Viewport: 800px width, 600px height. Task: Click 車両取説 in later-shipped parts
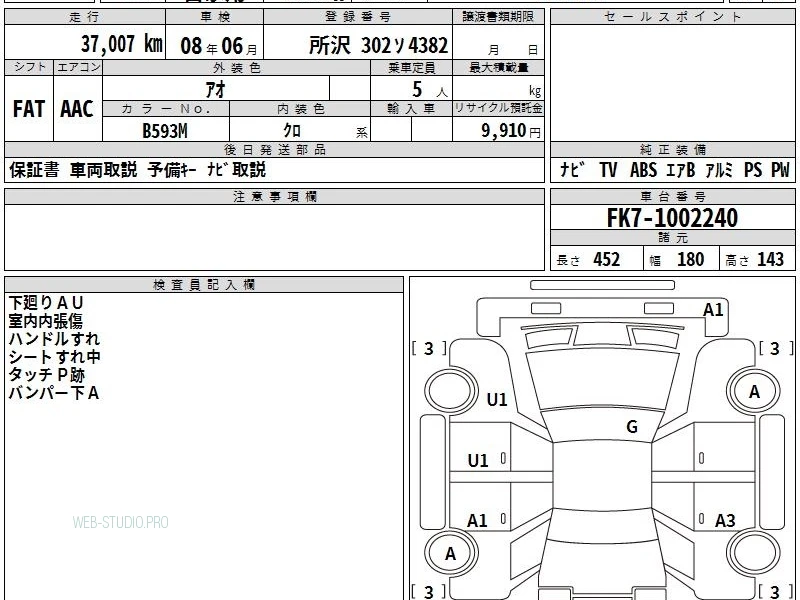pos(104,169)
